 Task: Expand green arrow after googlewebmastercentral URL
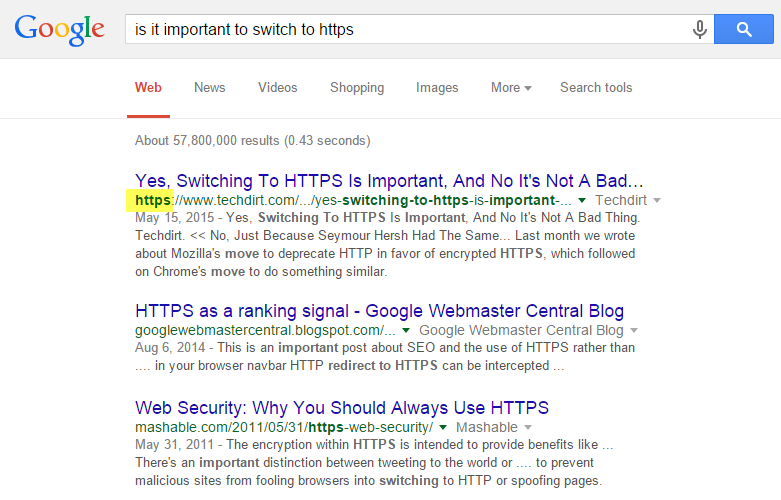point(407,330)
